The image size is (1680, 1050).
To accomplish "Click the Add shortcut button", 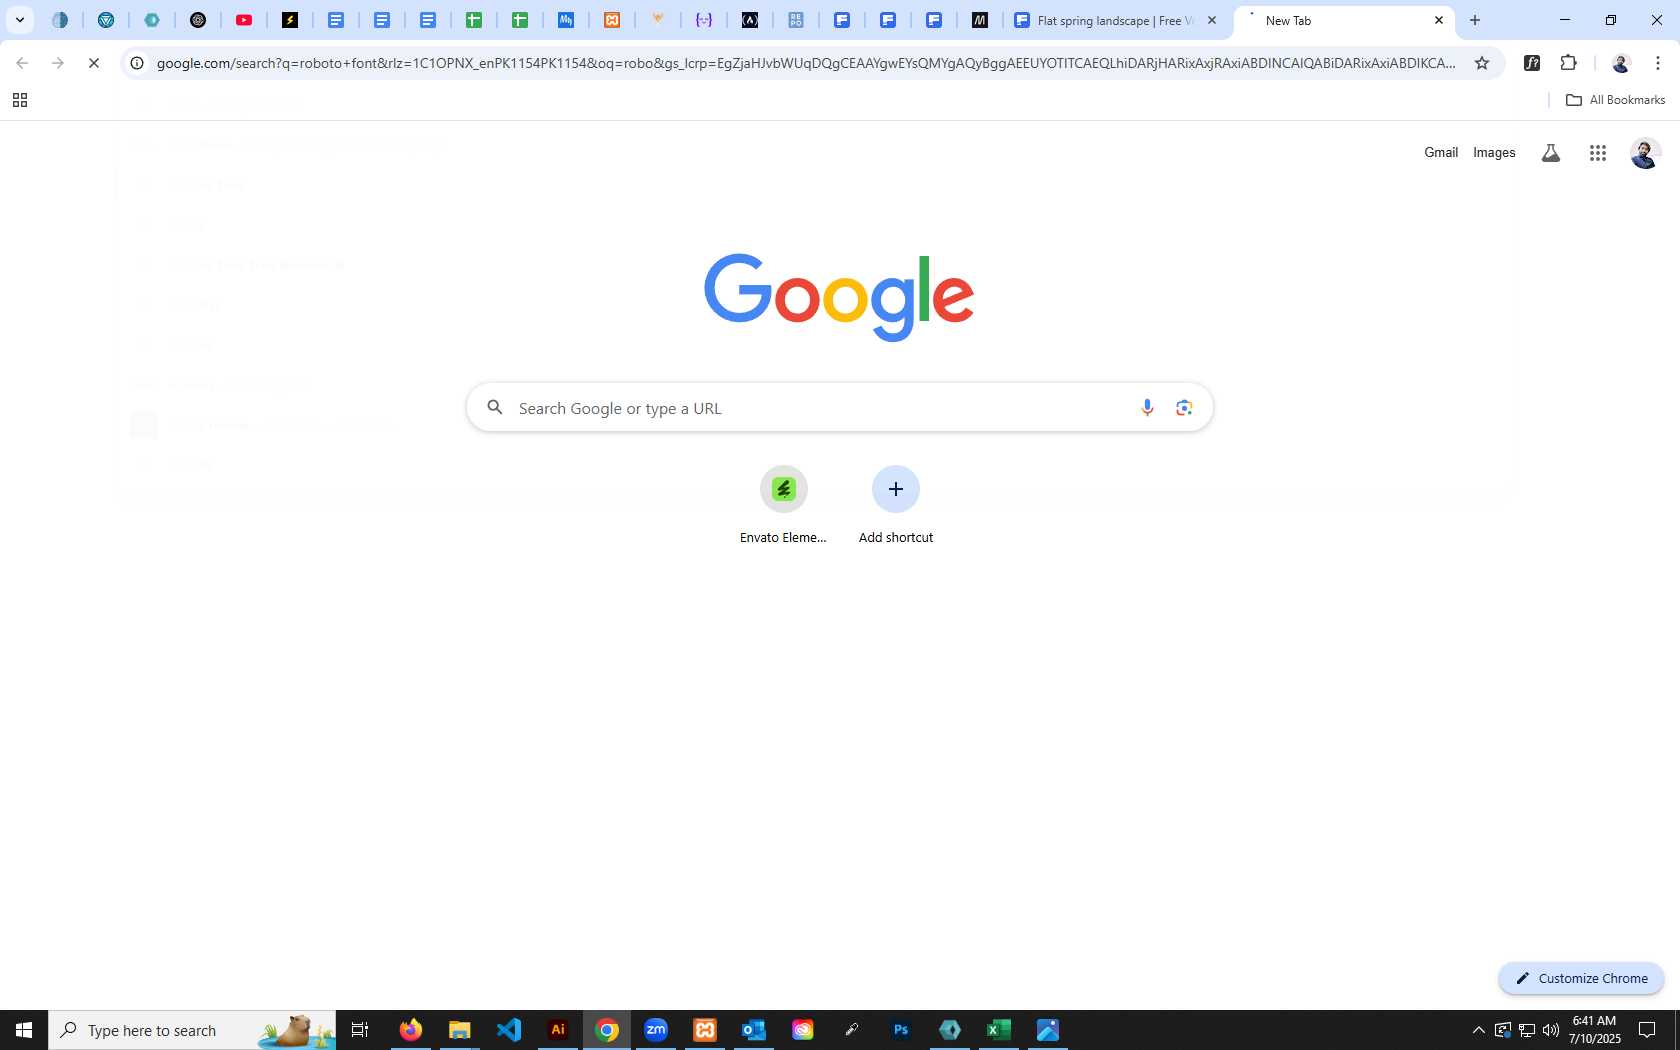I will tap(896, 505).
